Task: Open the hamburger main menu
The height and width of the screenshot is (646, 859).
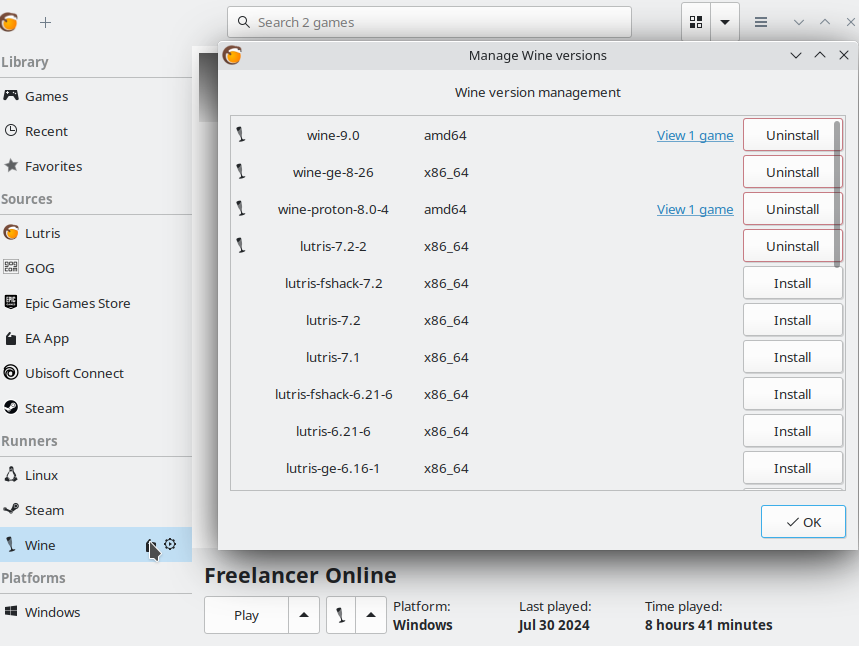Action: point(760,22)
